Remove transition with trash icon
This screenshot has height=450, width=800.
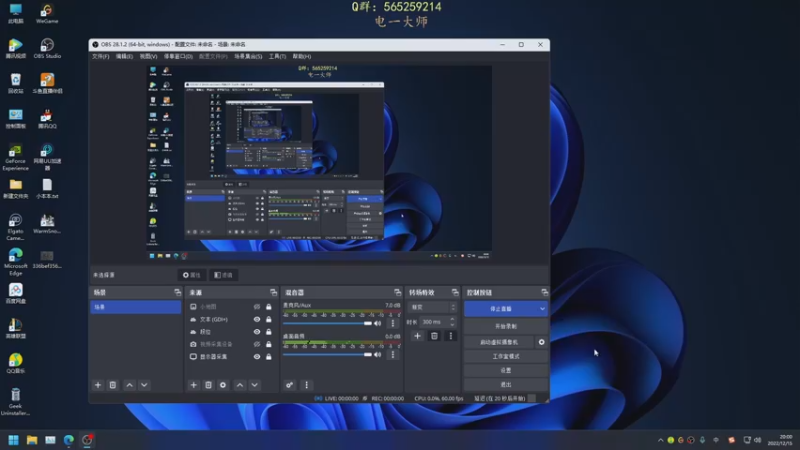coord(434,336)
